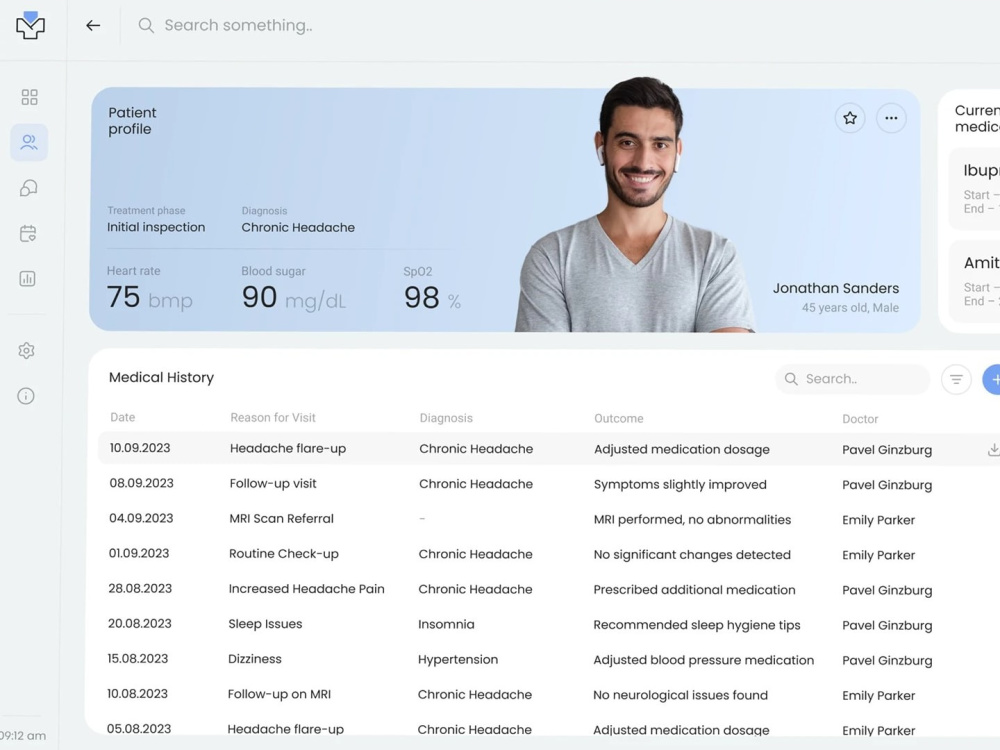Select Jonathan Sanders patient photo
This screenshot has height=750, width=1000.
coord(635,205)
